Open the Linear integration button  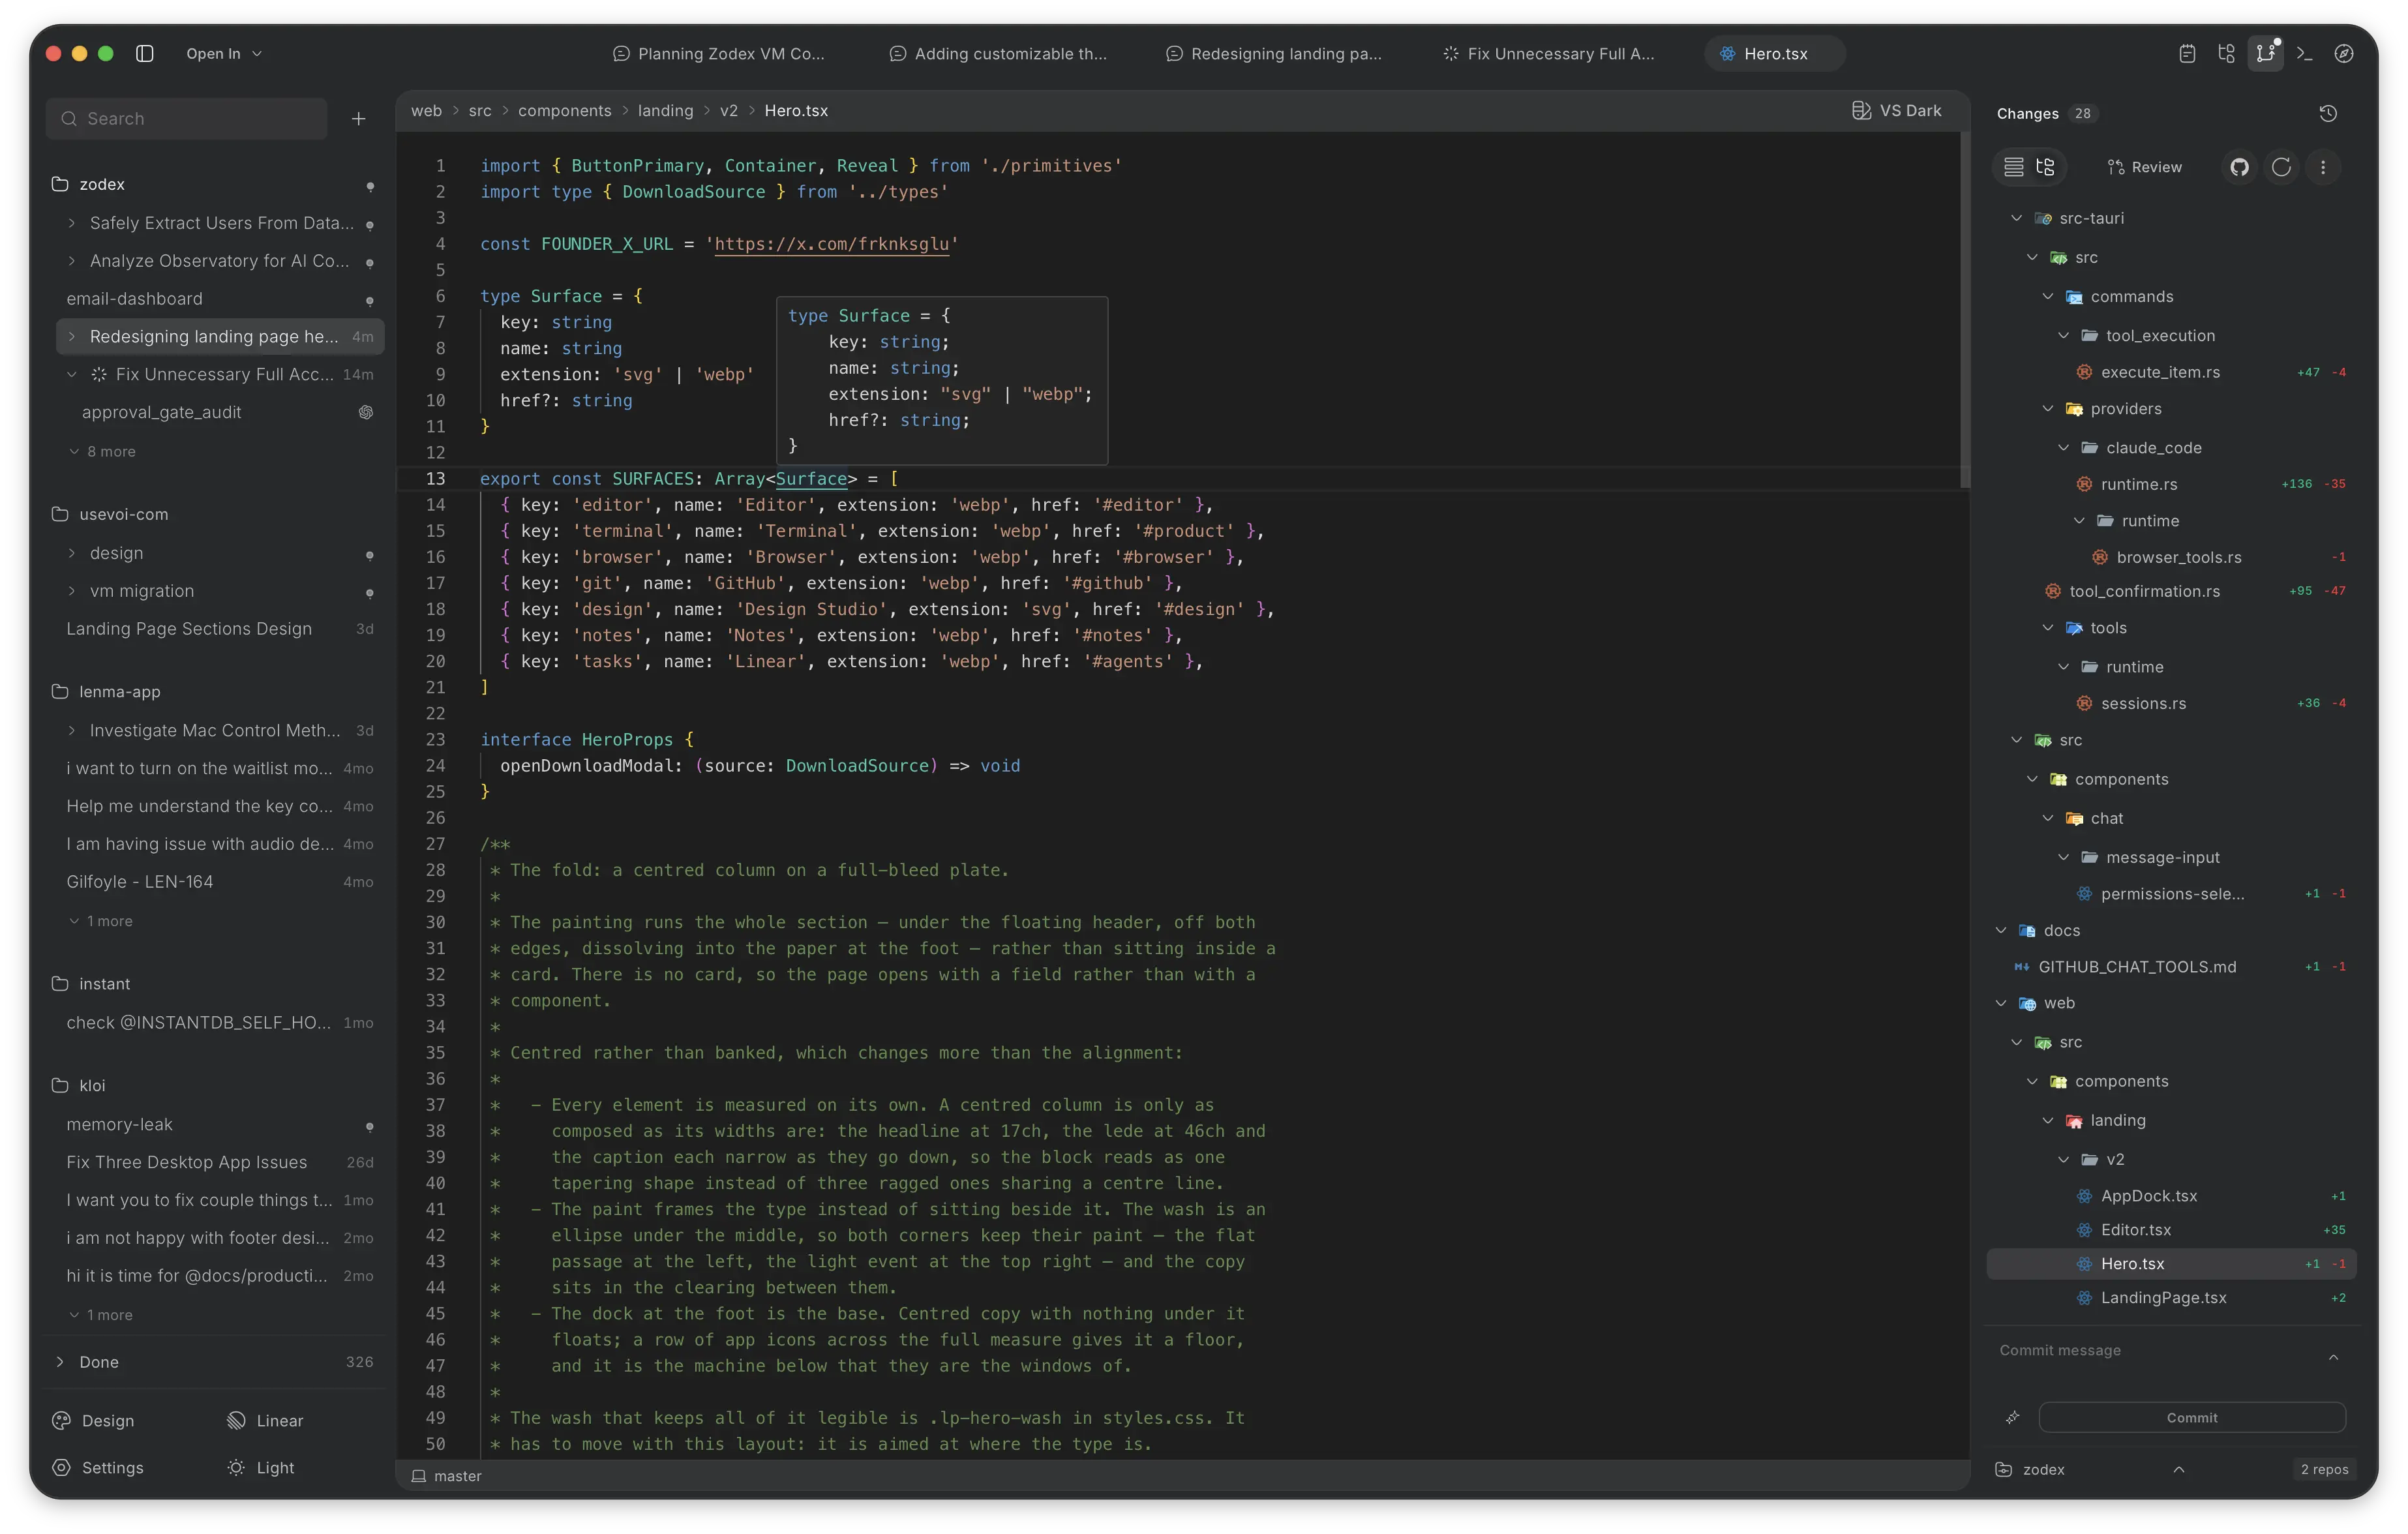coord(265,1421)
